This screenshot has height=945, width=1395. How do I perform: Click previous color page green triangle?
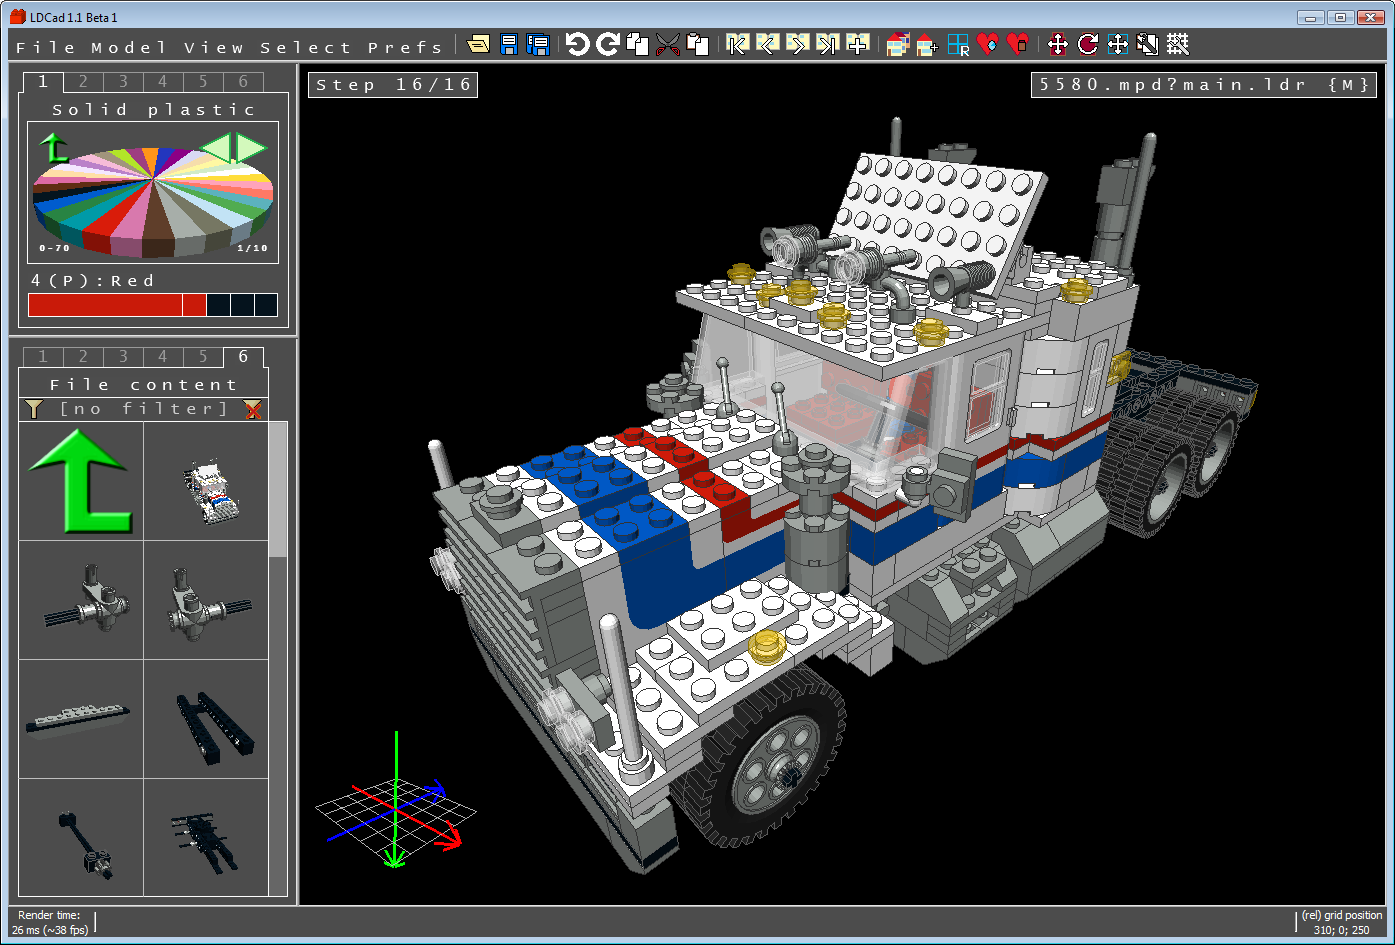(x=215, y=148)
